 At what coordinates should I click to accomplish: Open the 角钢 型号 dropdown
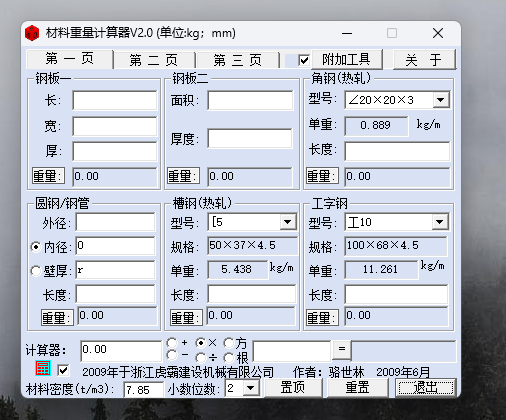coord(441,100)
